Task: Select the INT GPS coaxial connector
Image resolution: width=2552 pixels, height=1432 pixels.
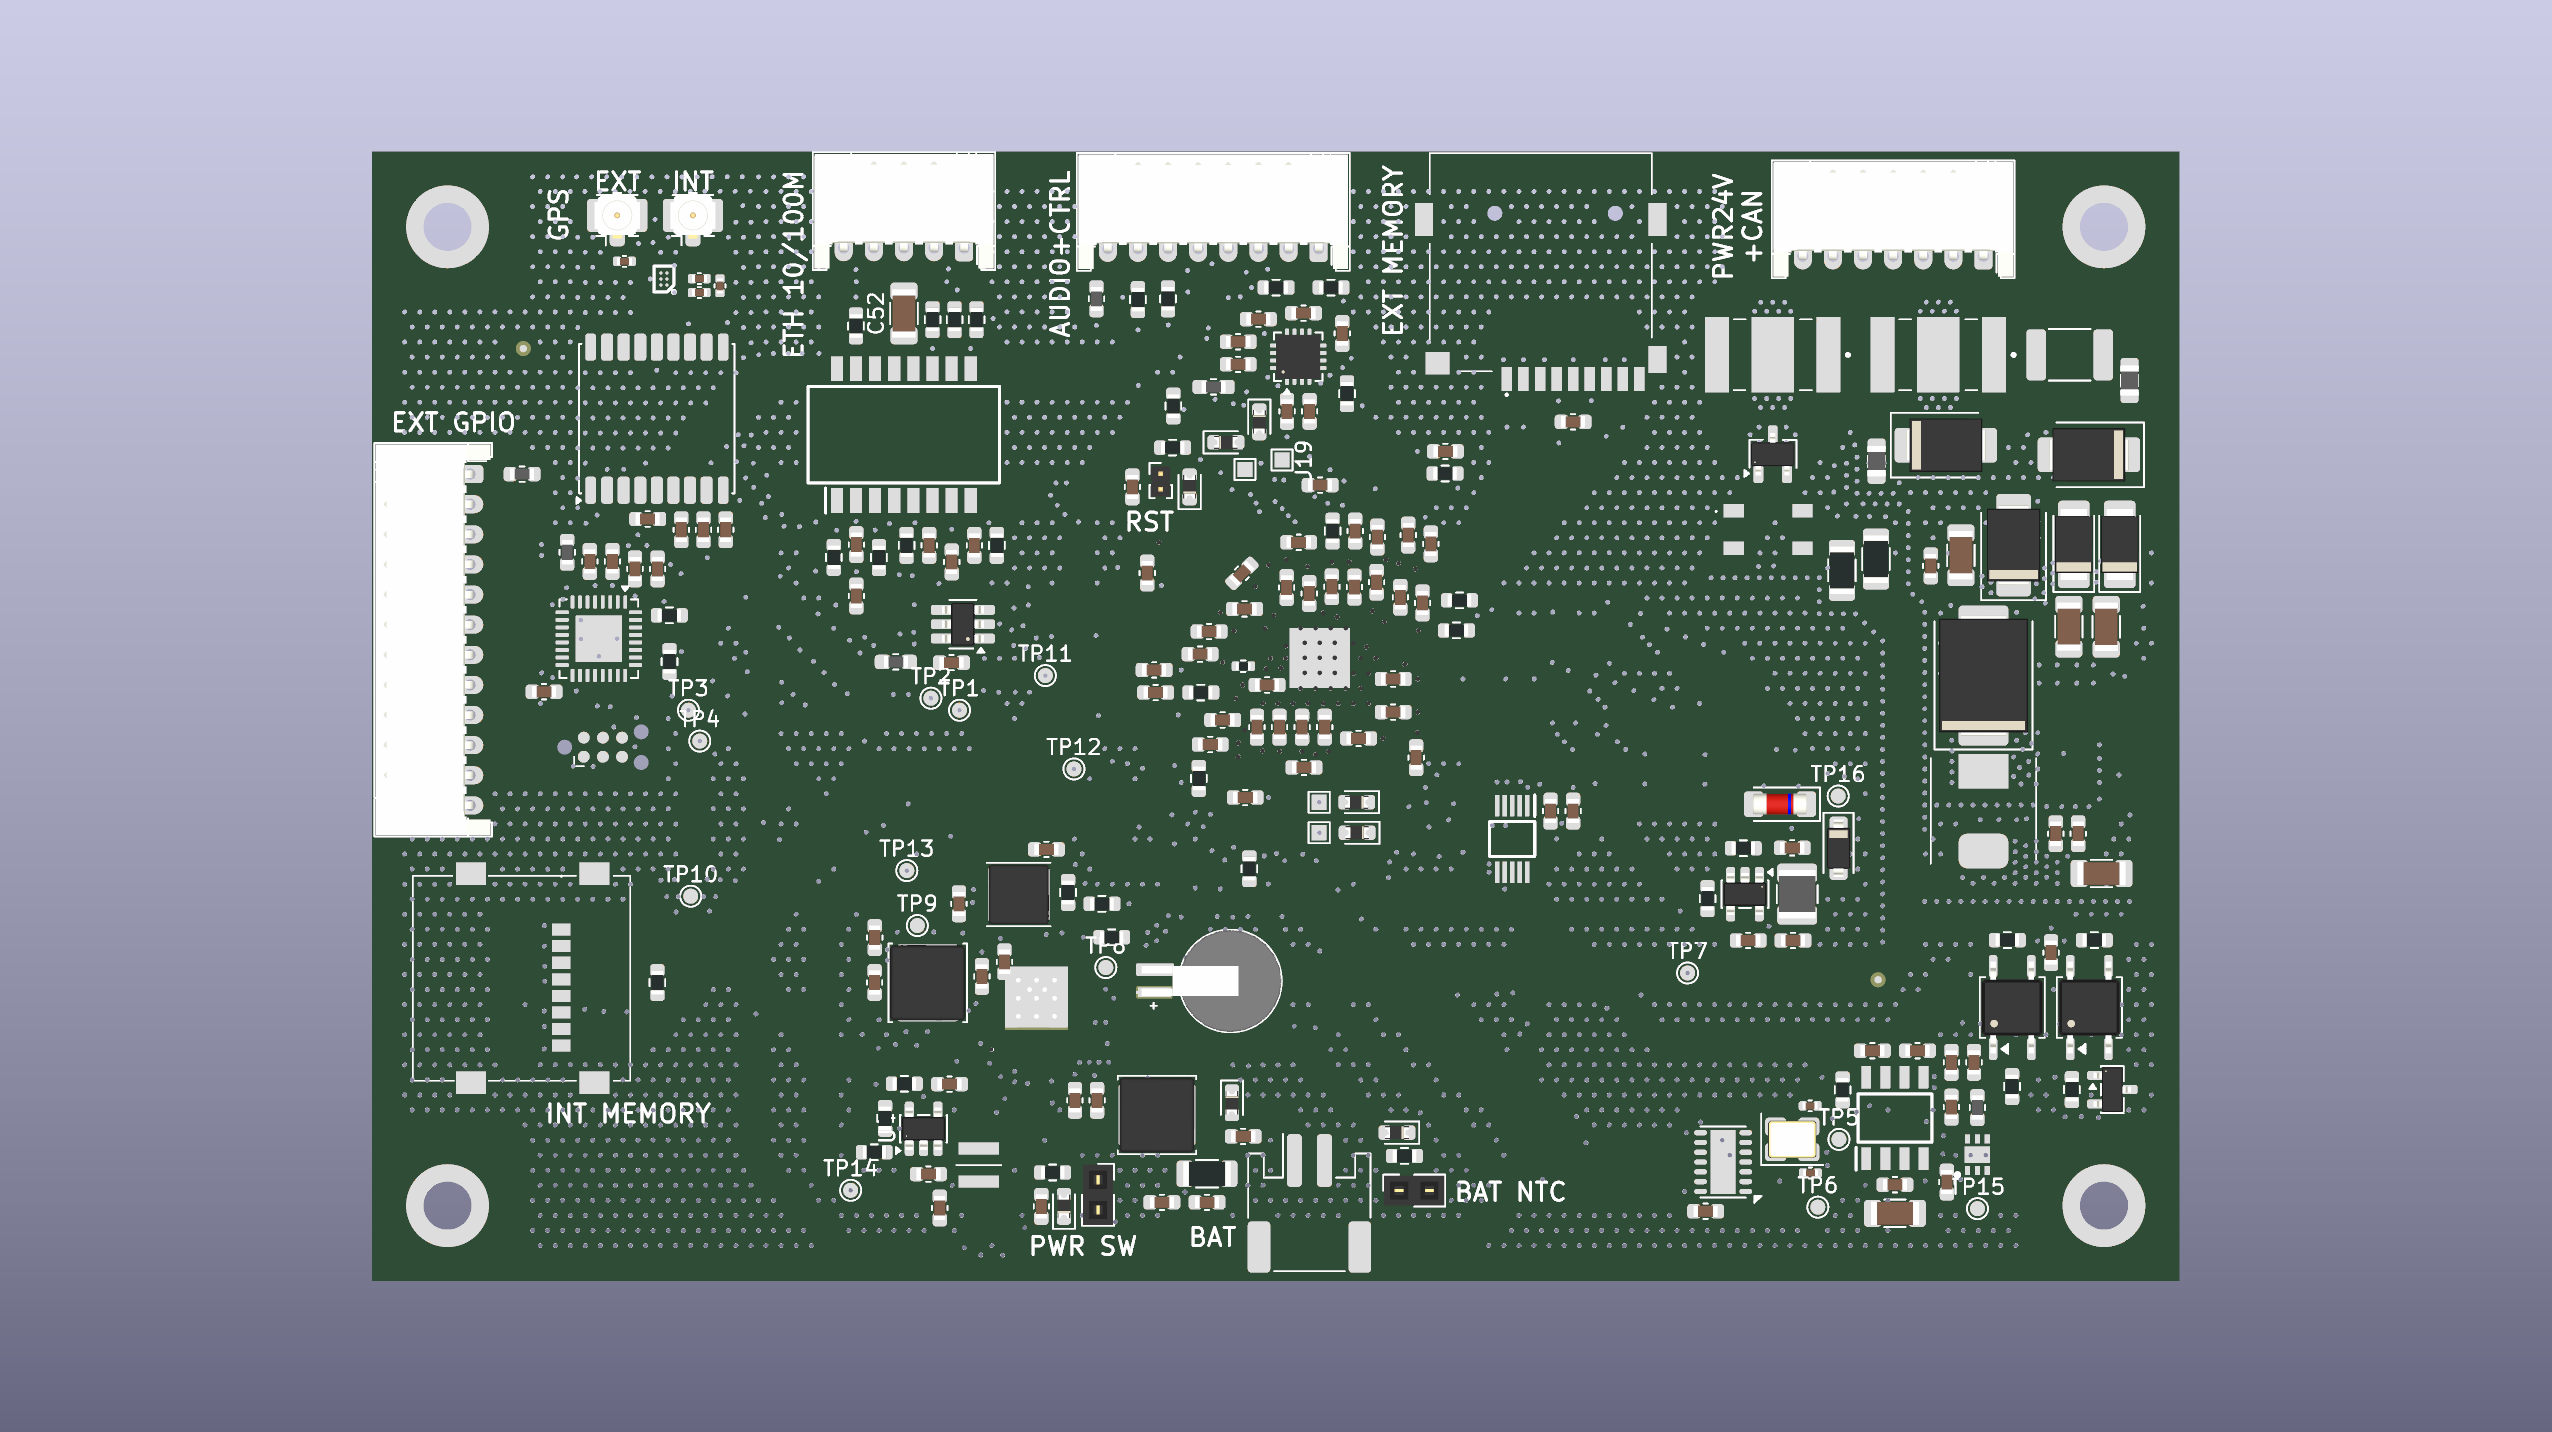Action: click(x=692, y=217)
